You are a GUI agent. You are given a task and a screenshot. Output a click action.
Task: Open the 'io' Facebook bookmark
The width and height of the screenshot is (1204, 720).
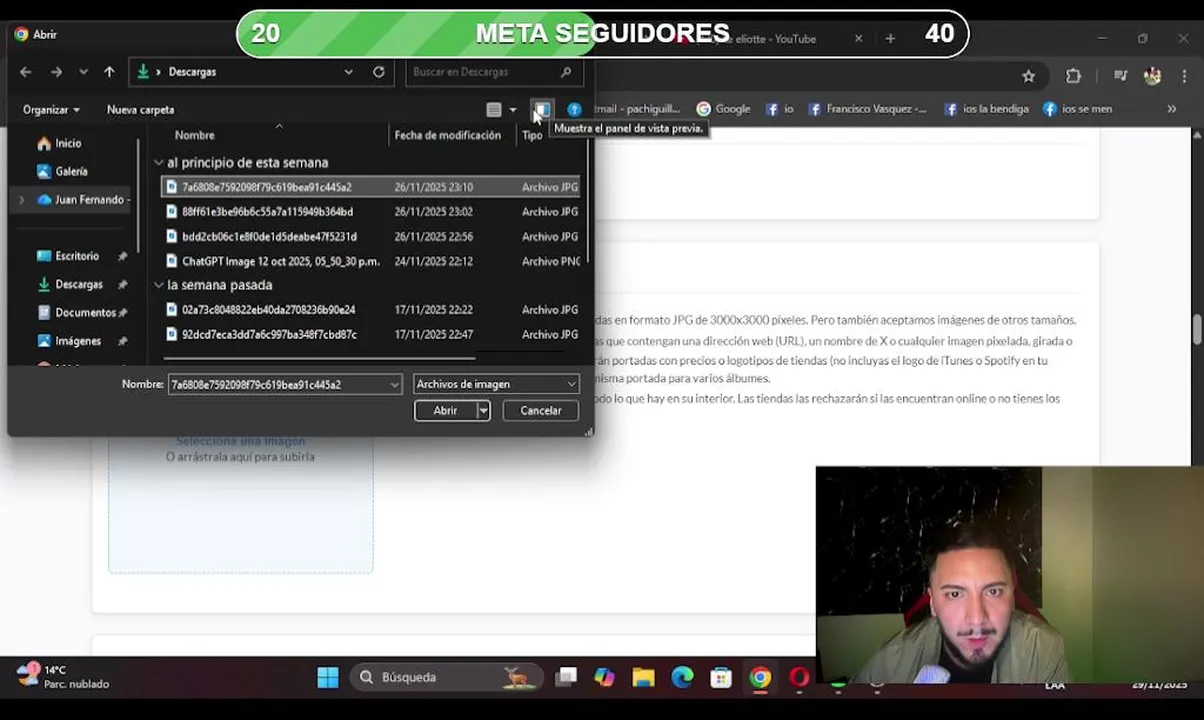tap(779, 109)
